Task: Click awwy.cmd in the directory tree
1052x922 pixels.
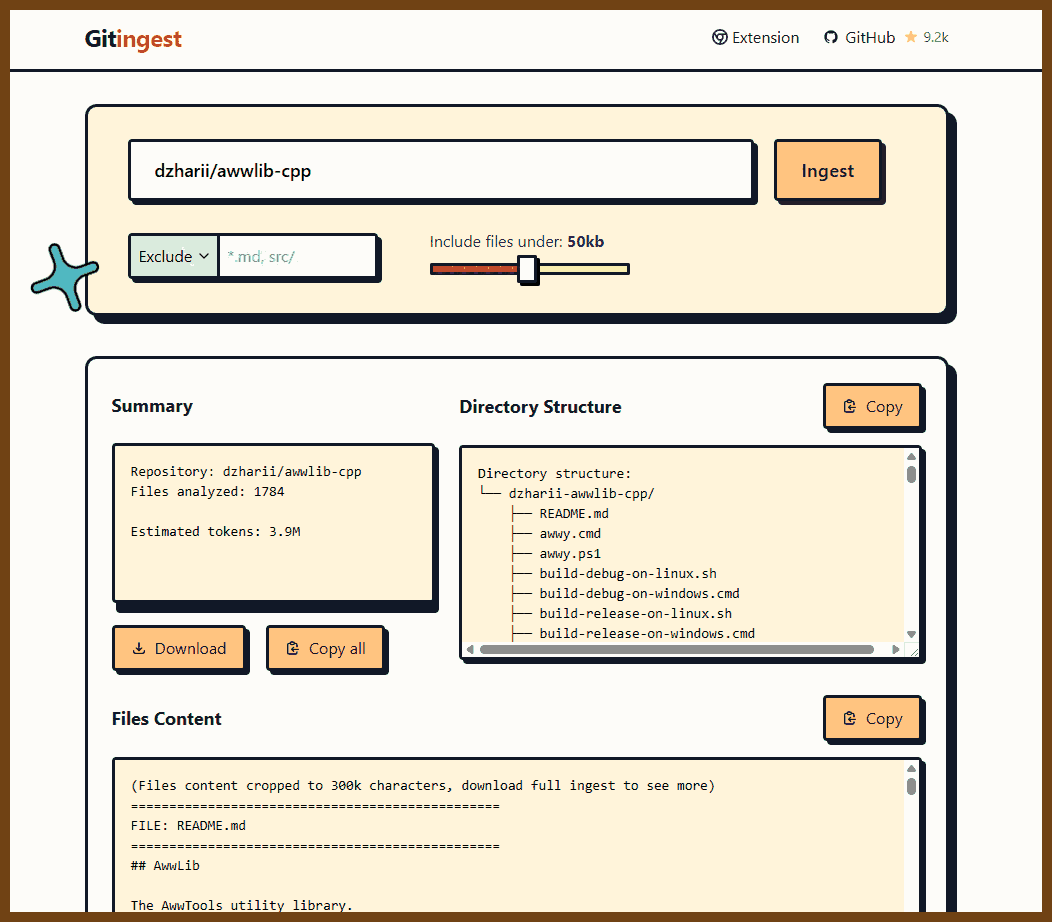Action: tap(570, 533)
